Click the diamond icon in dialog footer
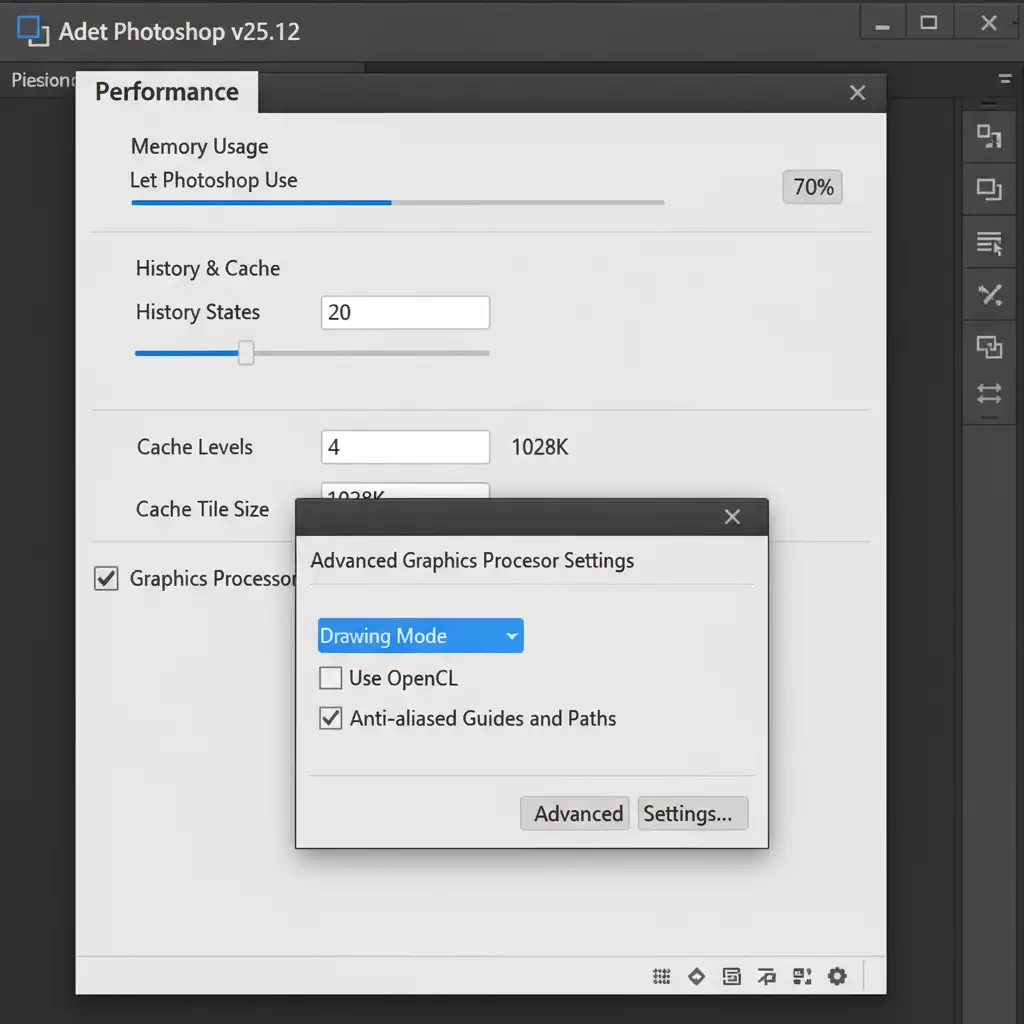 click(x=696, y=976)
